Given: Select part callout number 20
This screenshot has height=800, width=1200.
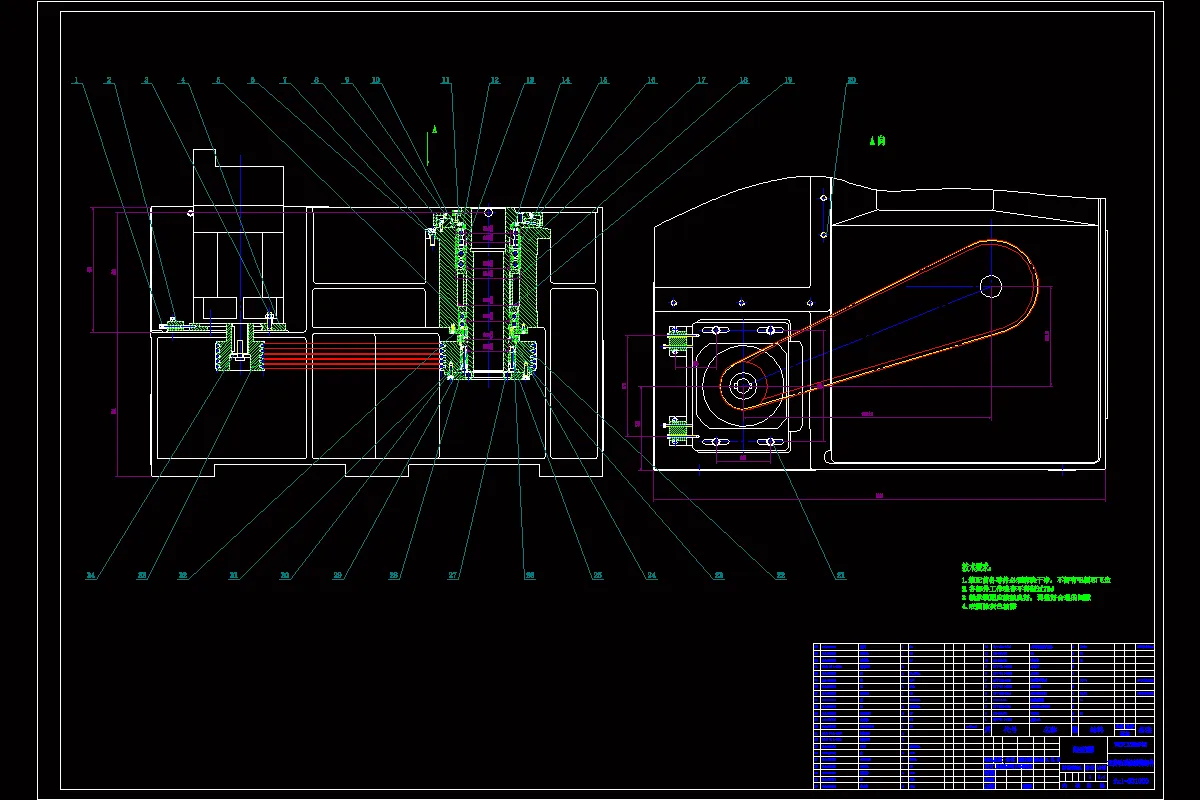Looking at the screenshot, I should click(851, 81).
